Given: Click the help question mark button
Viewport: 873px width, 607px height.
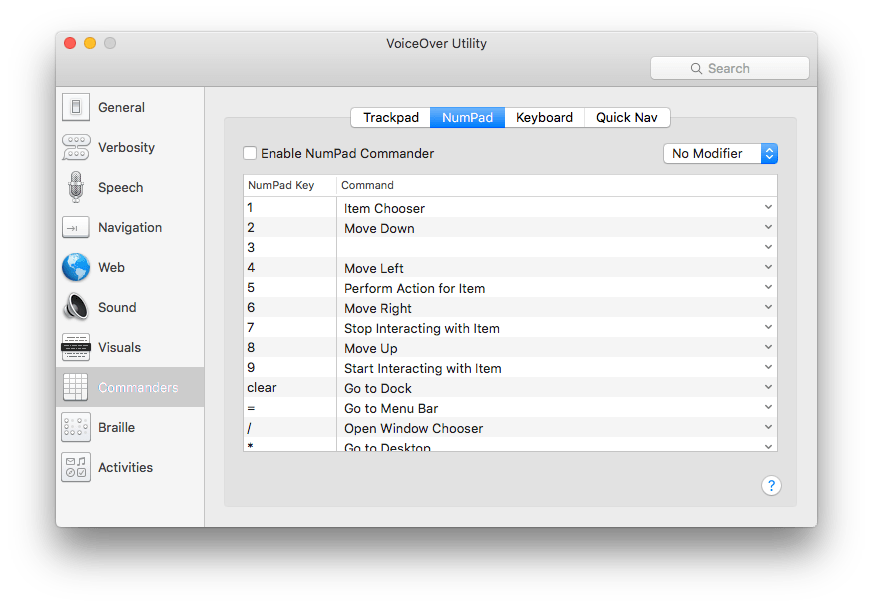Looking at the screenshot, I should point(771,486).
